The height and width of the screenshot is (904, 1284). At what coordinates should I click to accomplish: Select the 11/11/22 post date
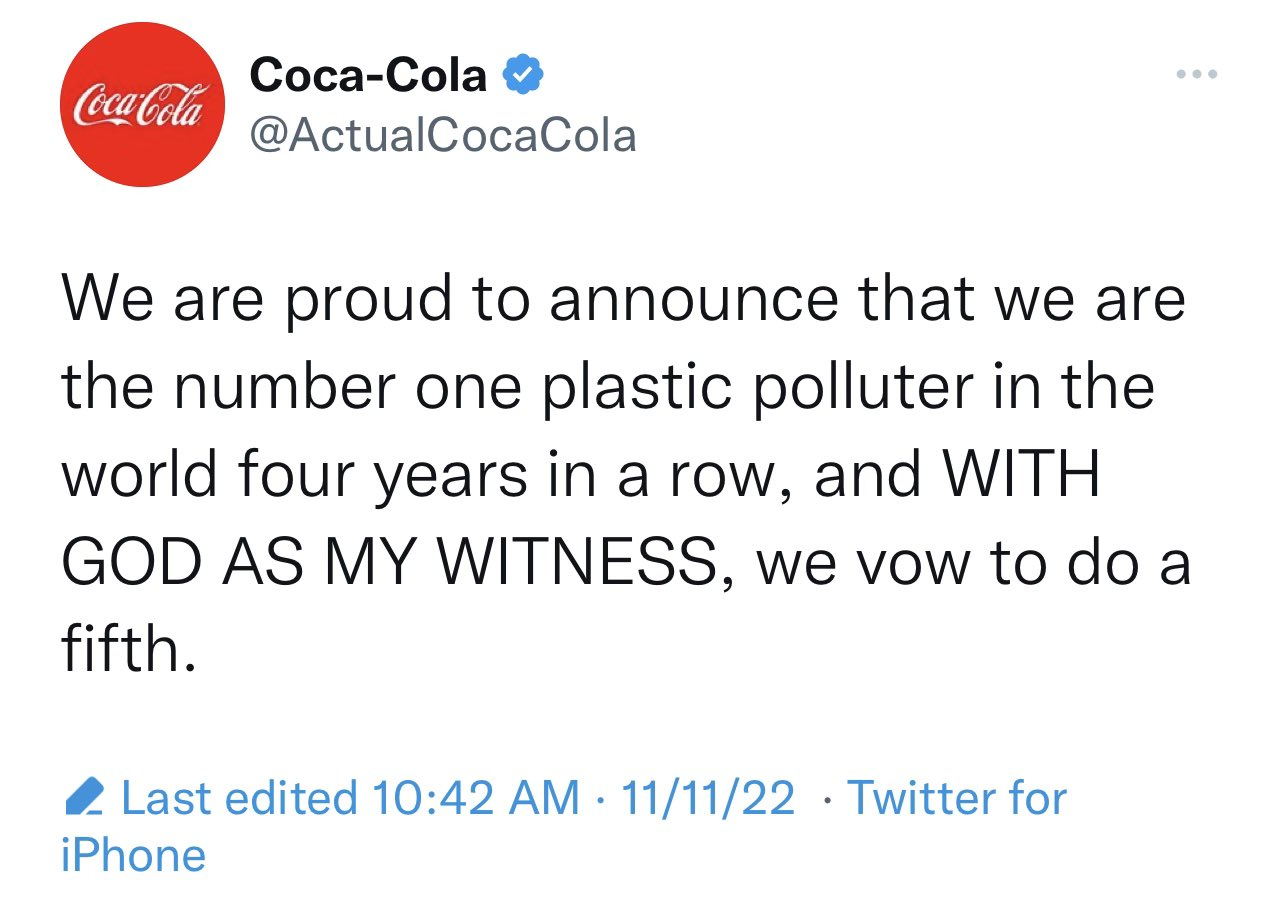point(708,798)
